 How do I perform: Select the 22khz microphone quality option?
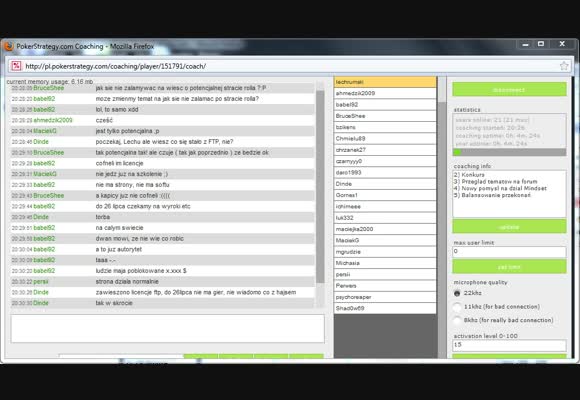457,293
